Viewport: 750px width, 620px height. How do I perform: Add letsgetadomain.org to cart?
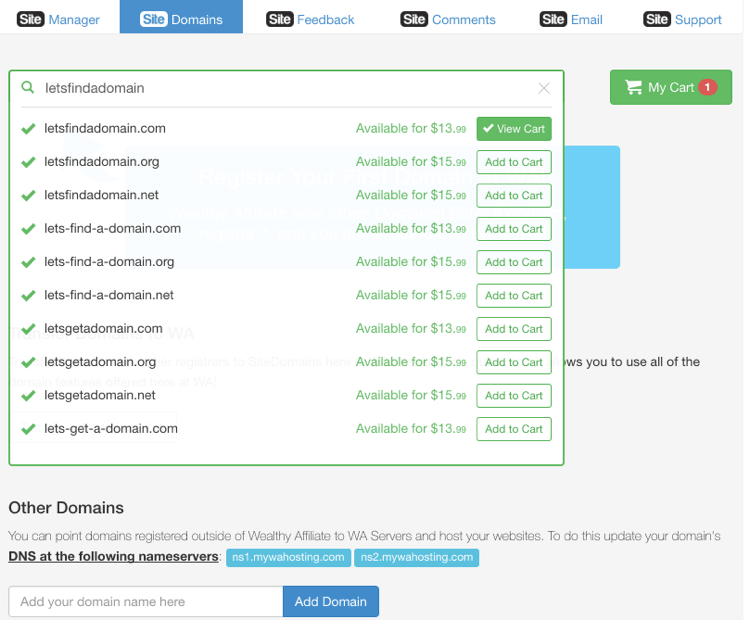click(514, 362)
